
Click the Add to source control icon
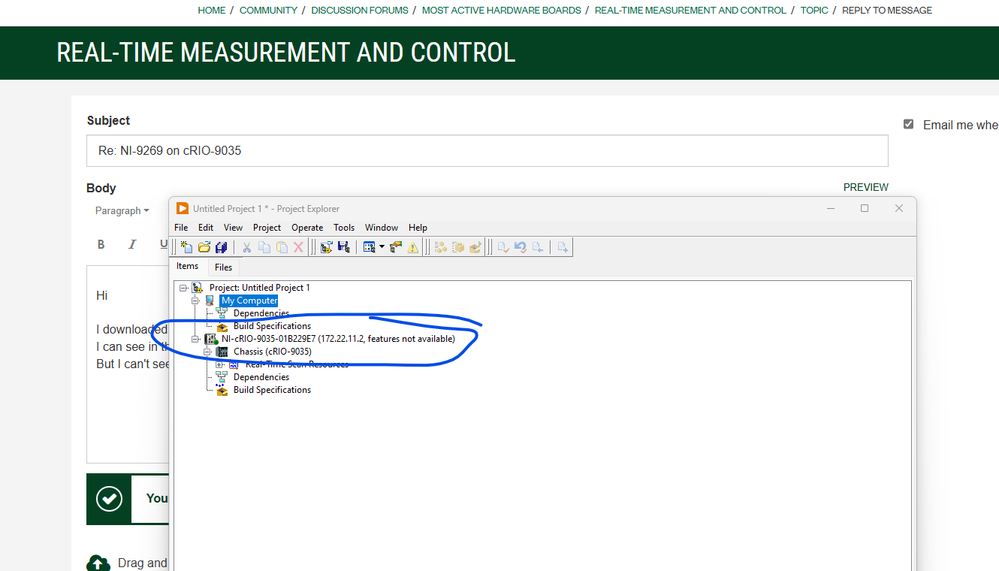pyautogui.click(x=563, y=247)
